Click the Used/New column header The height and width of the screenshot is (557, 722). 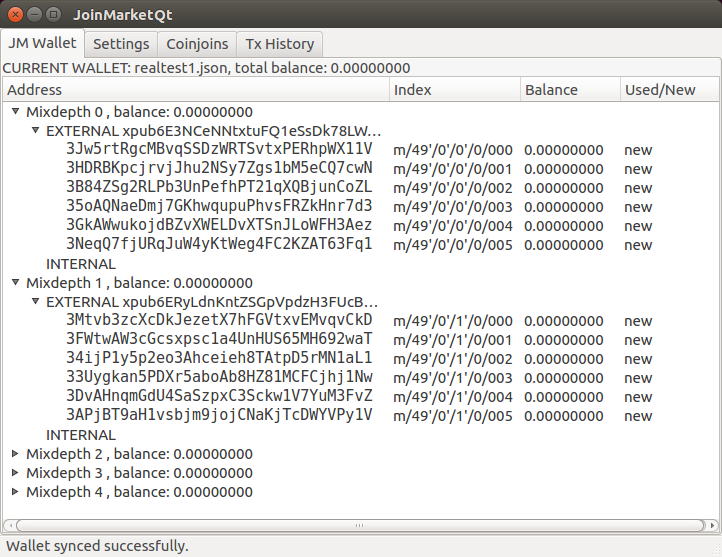tap(668, 90)
